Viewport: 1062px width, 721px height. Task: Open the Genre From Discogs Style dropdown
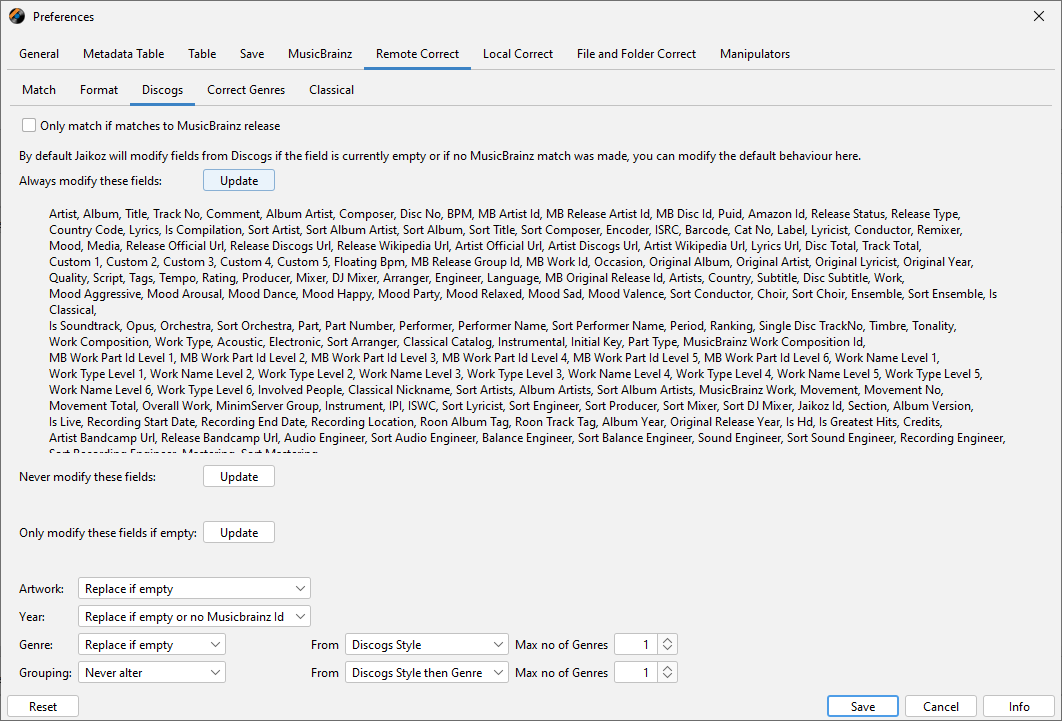427,645
